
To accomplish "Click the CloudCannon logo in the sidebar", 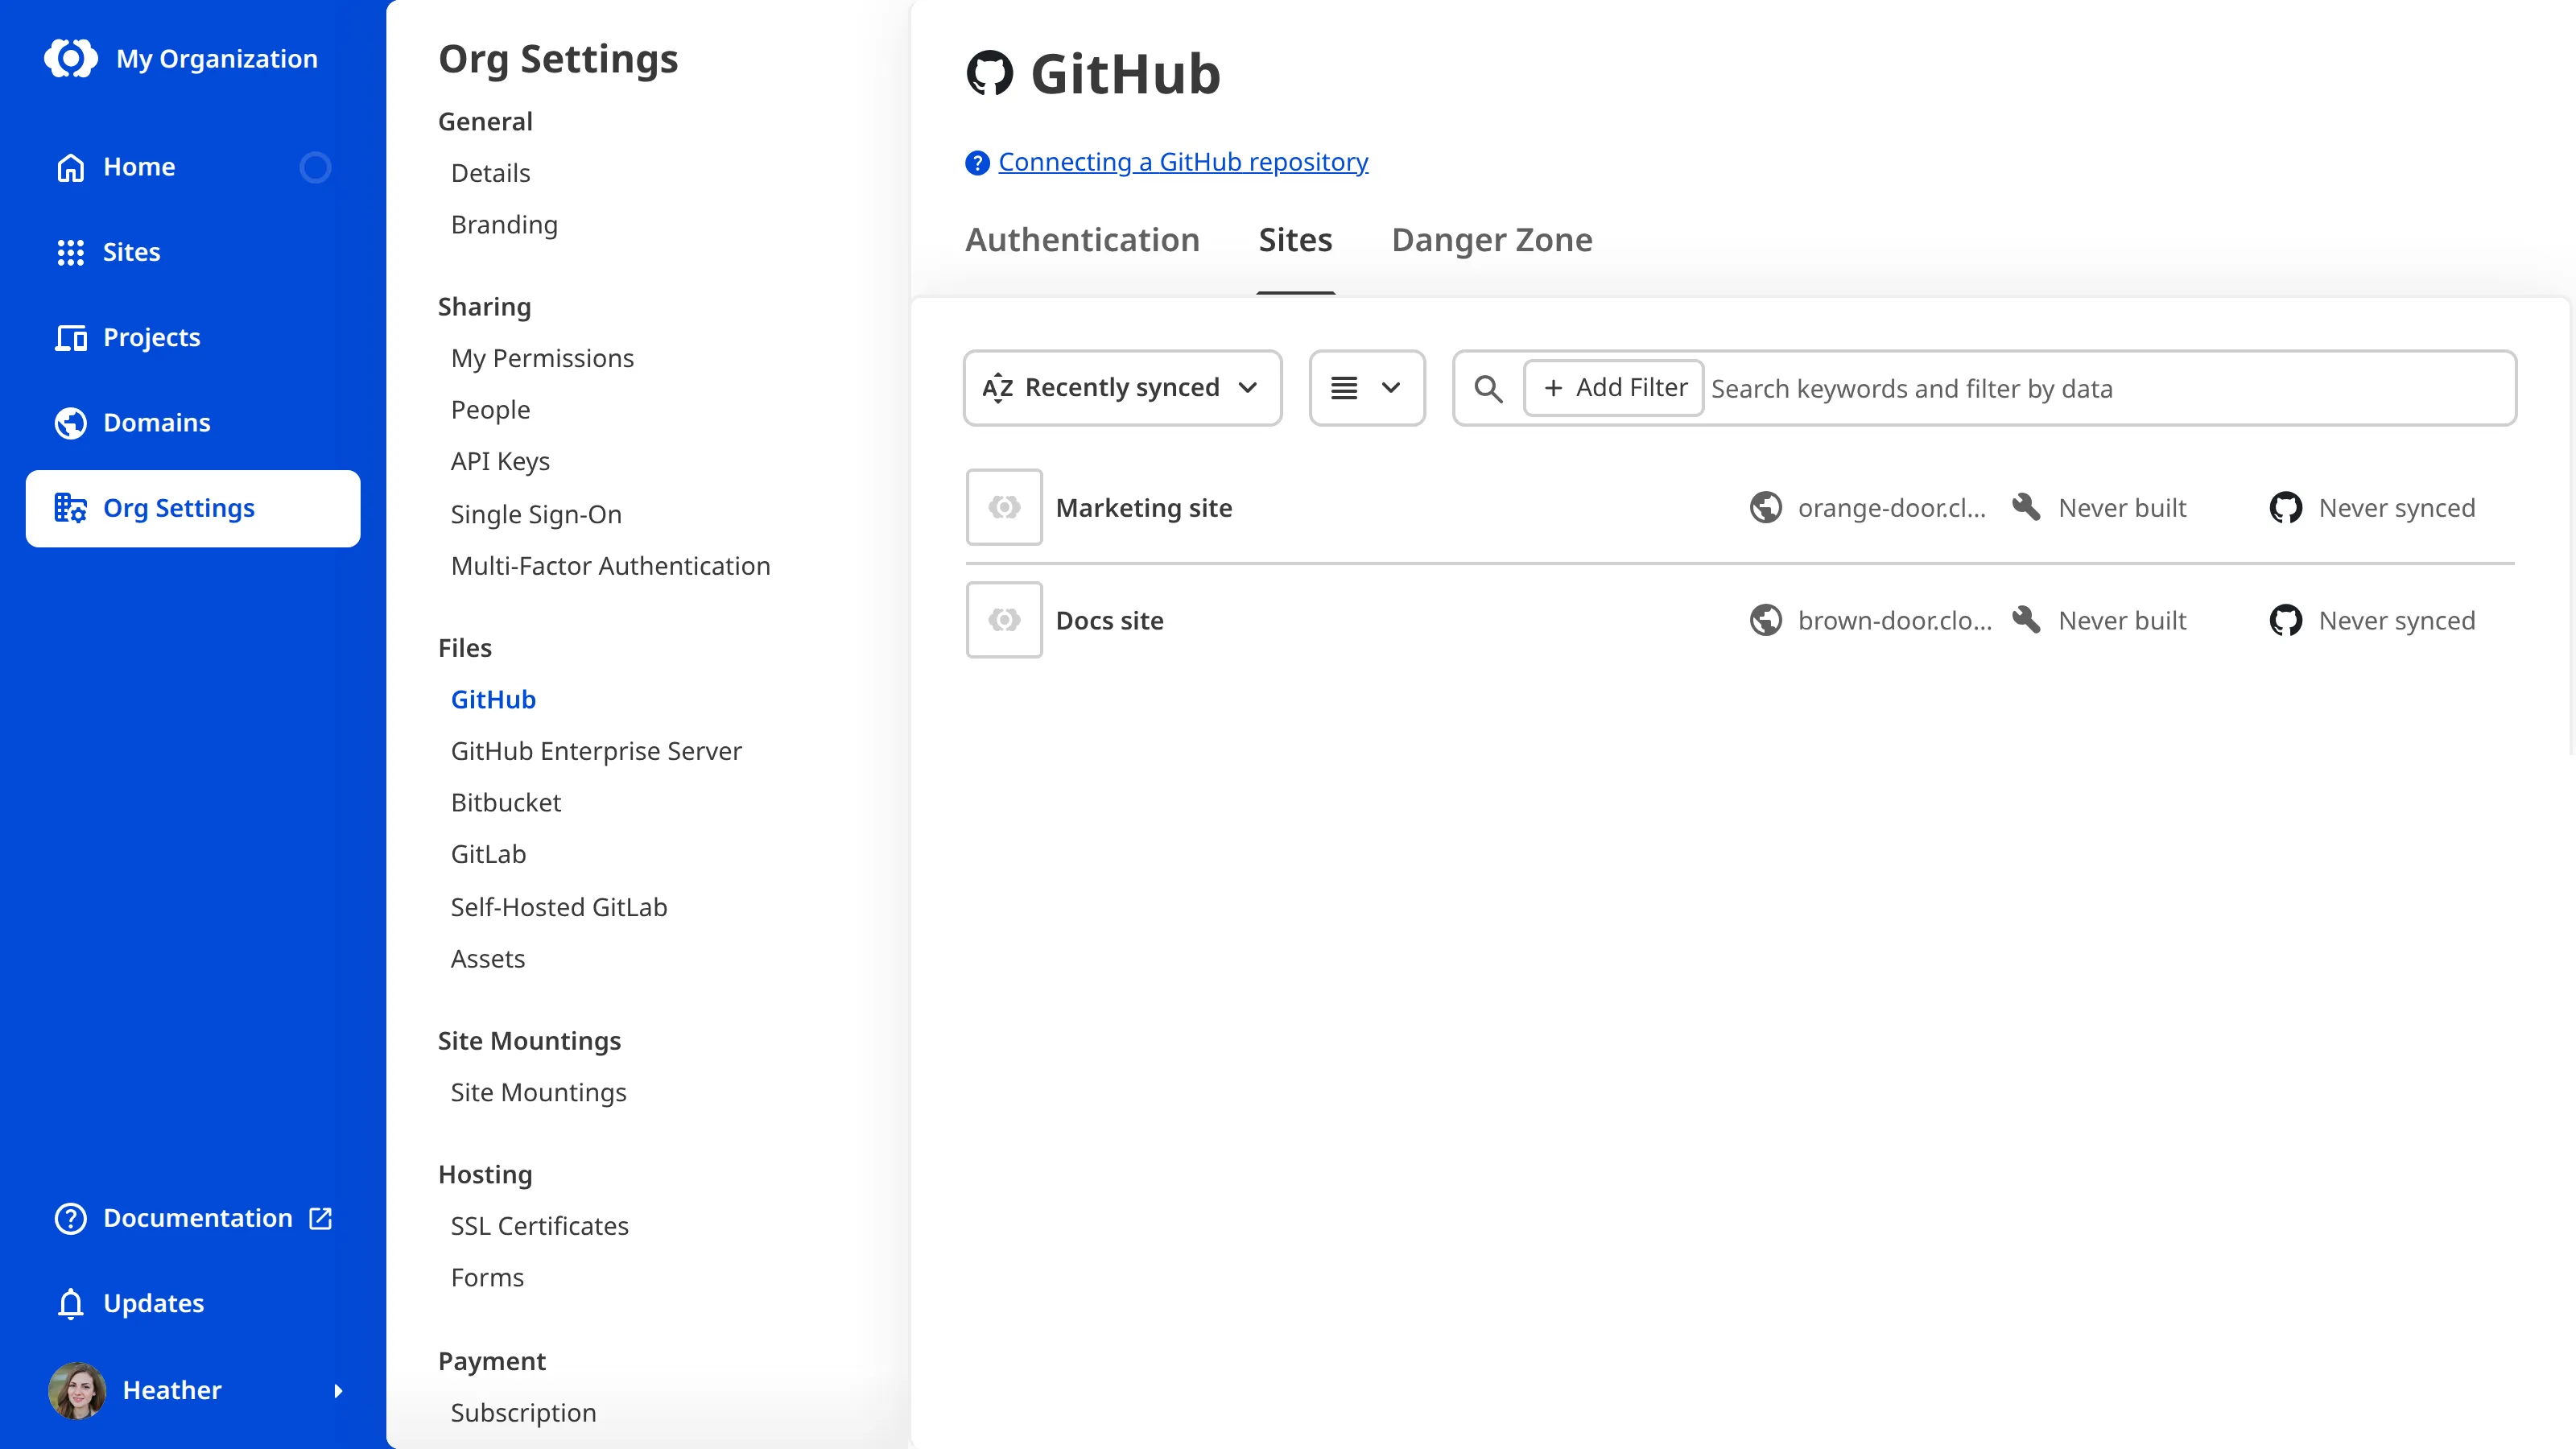I will (x=70, y=58).
